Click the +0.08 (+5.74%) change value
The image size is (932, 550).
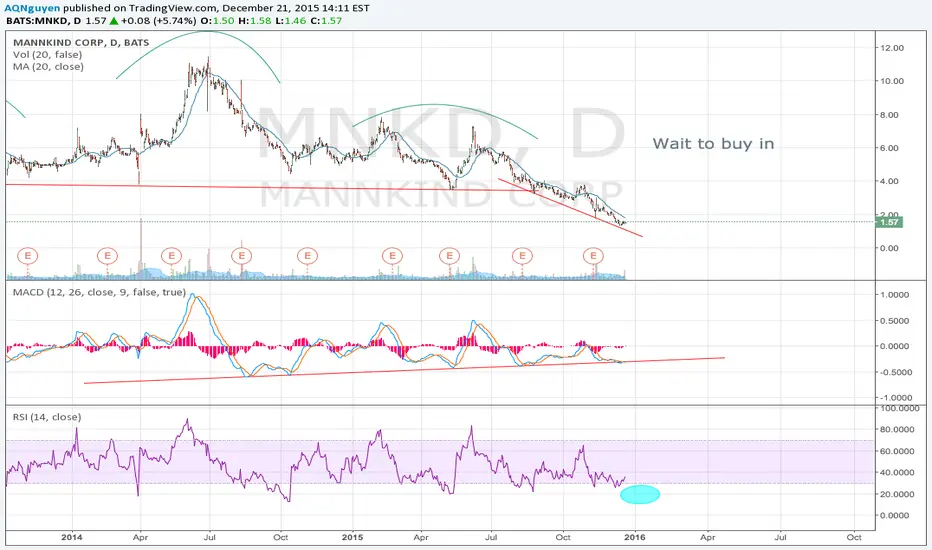pyautogui.click(x=158, y=21)
